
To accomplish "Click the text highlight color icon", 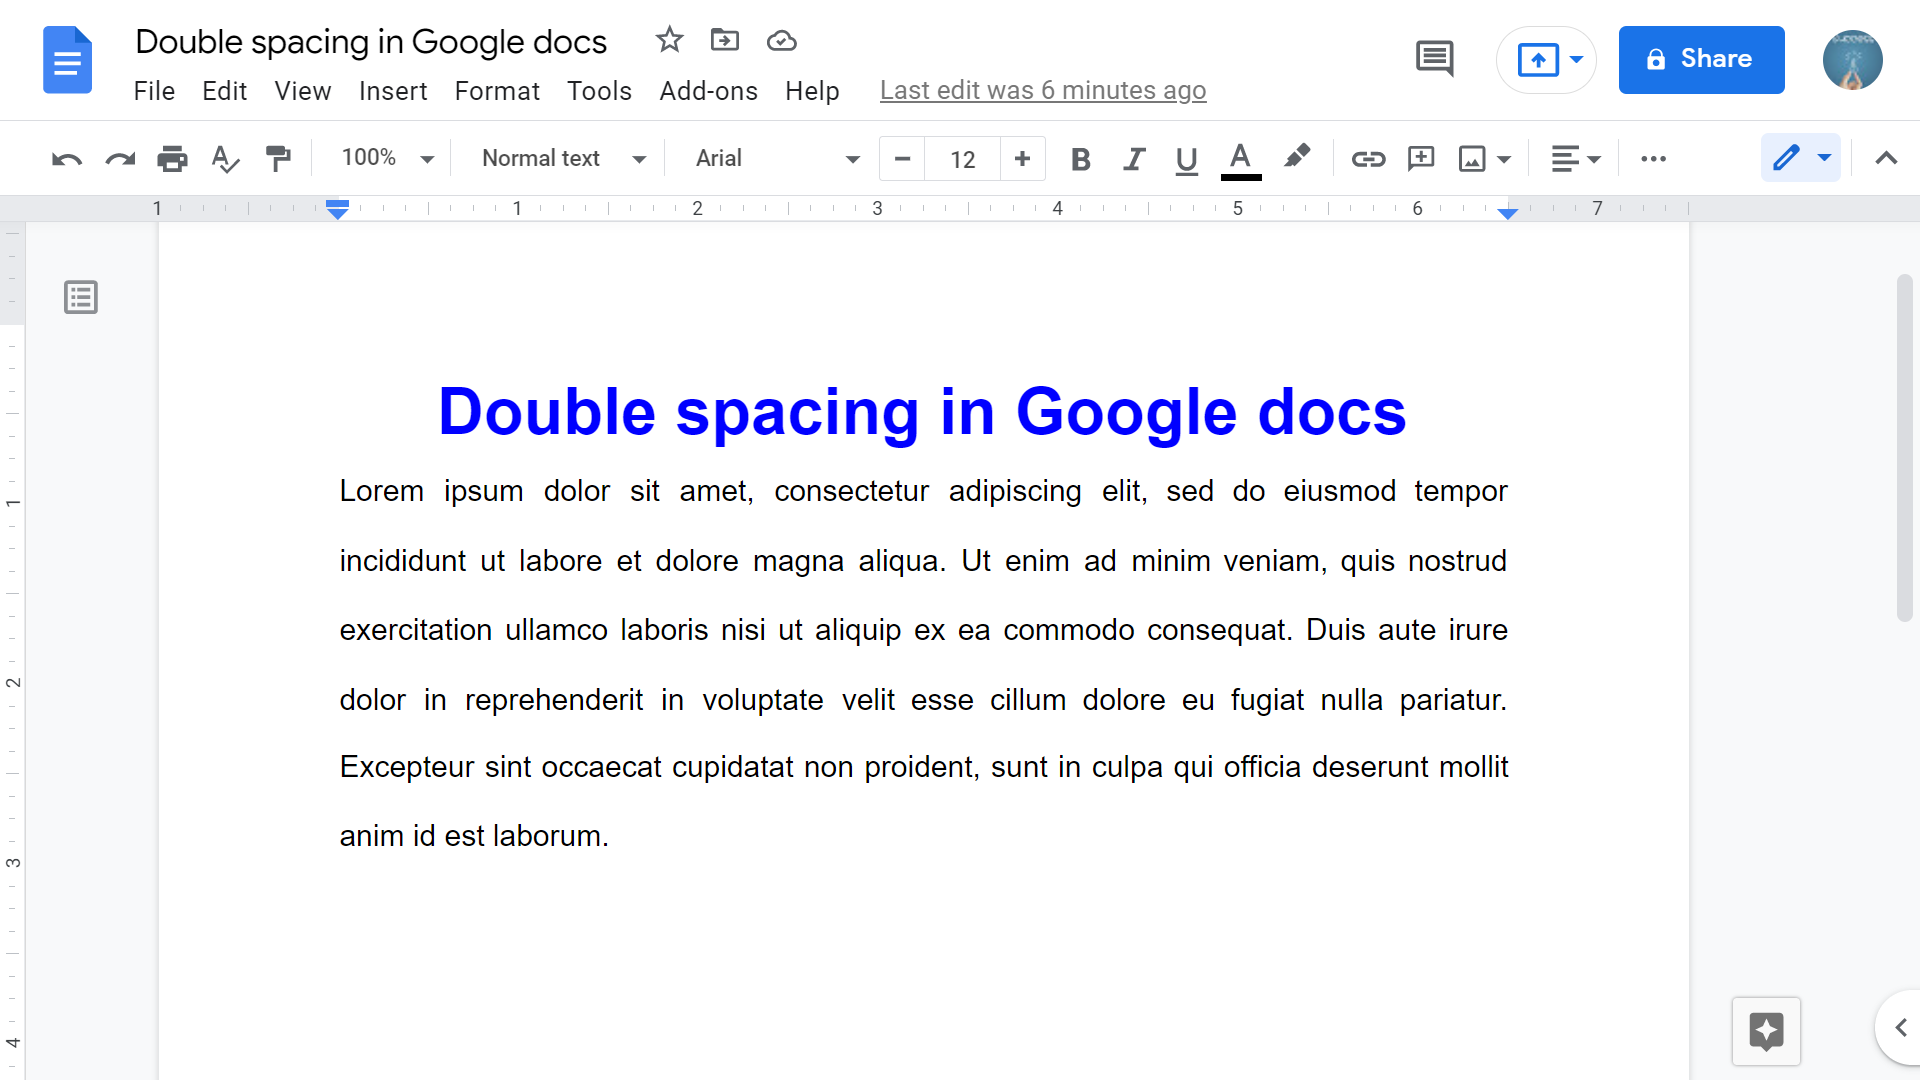I will pos(1298,158).
